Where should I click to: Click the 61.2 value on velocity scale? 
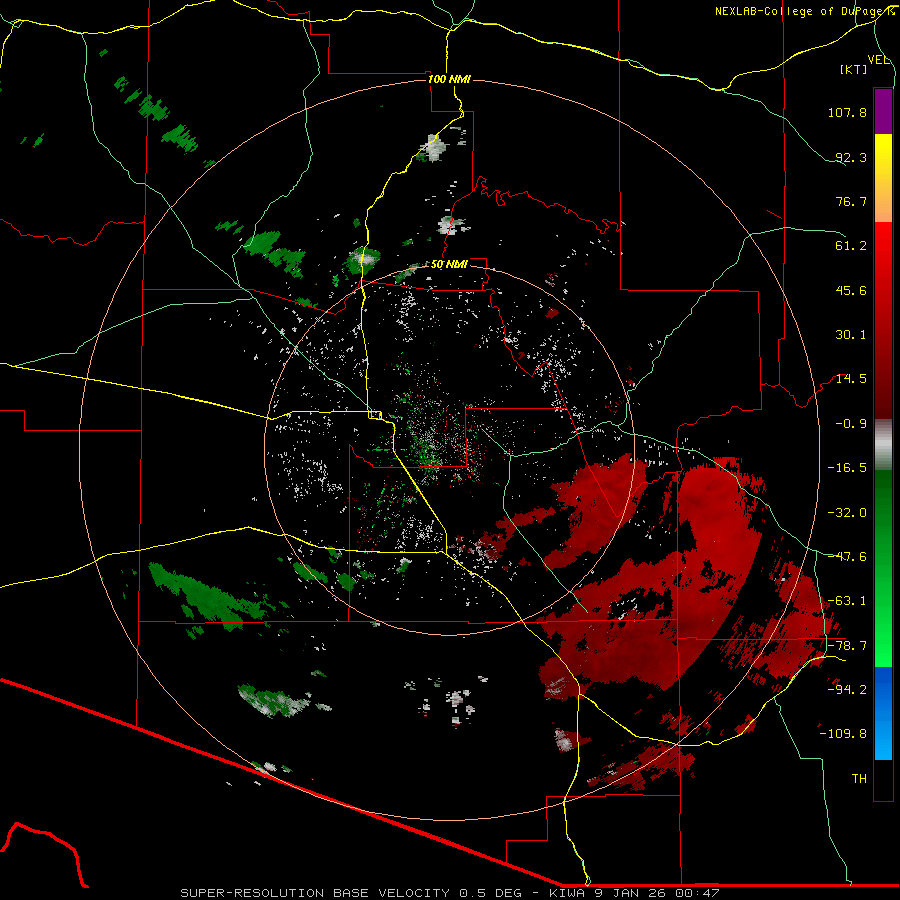tap(851, 246)
